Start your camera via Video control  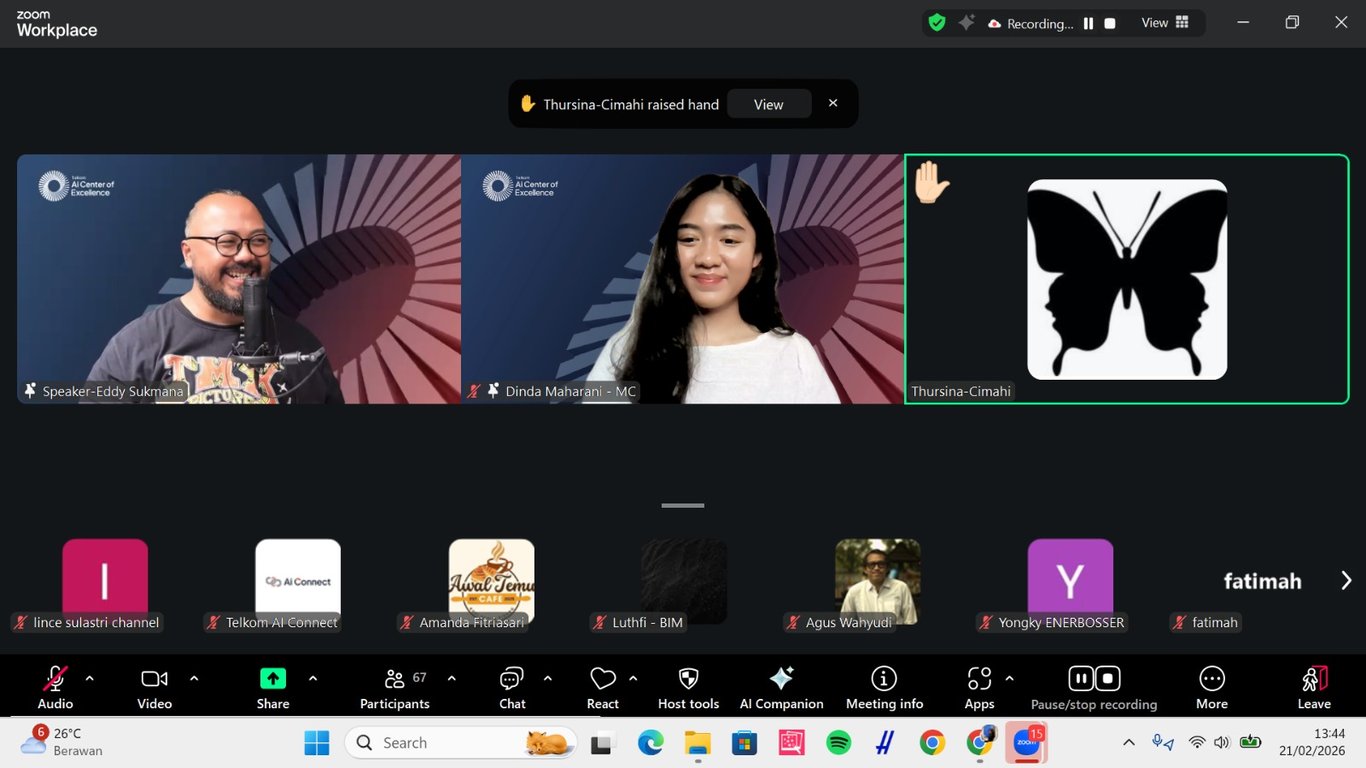pos(153,686)
